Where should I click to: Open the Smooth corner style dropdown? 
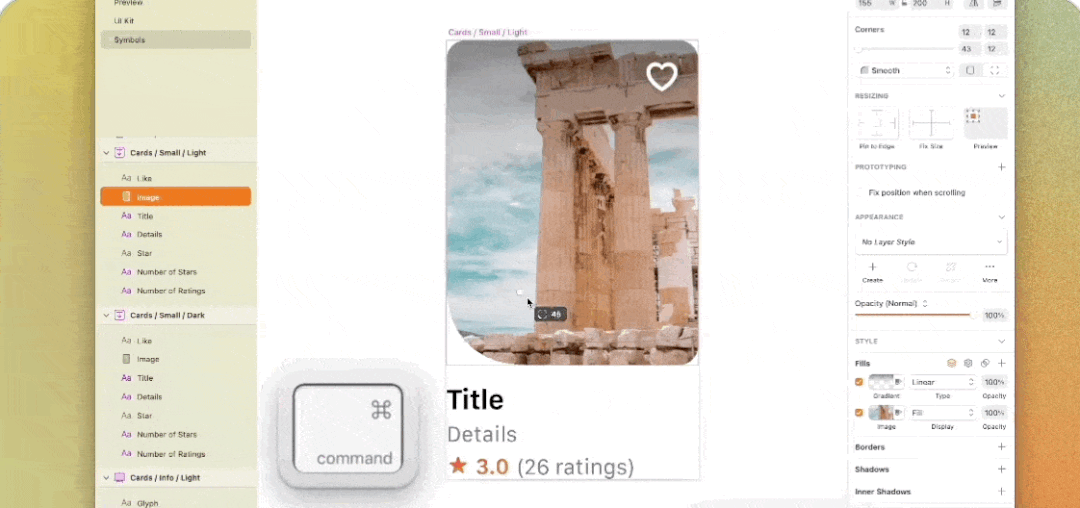pos(905,70)
